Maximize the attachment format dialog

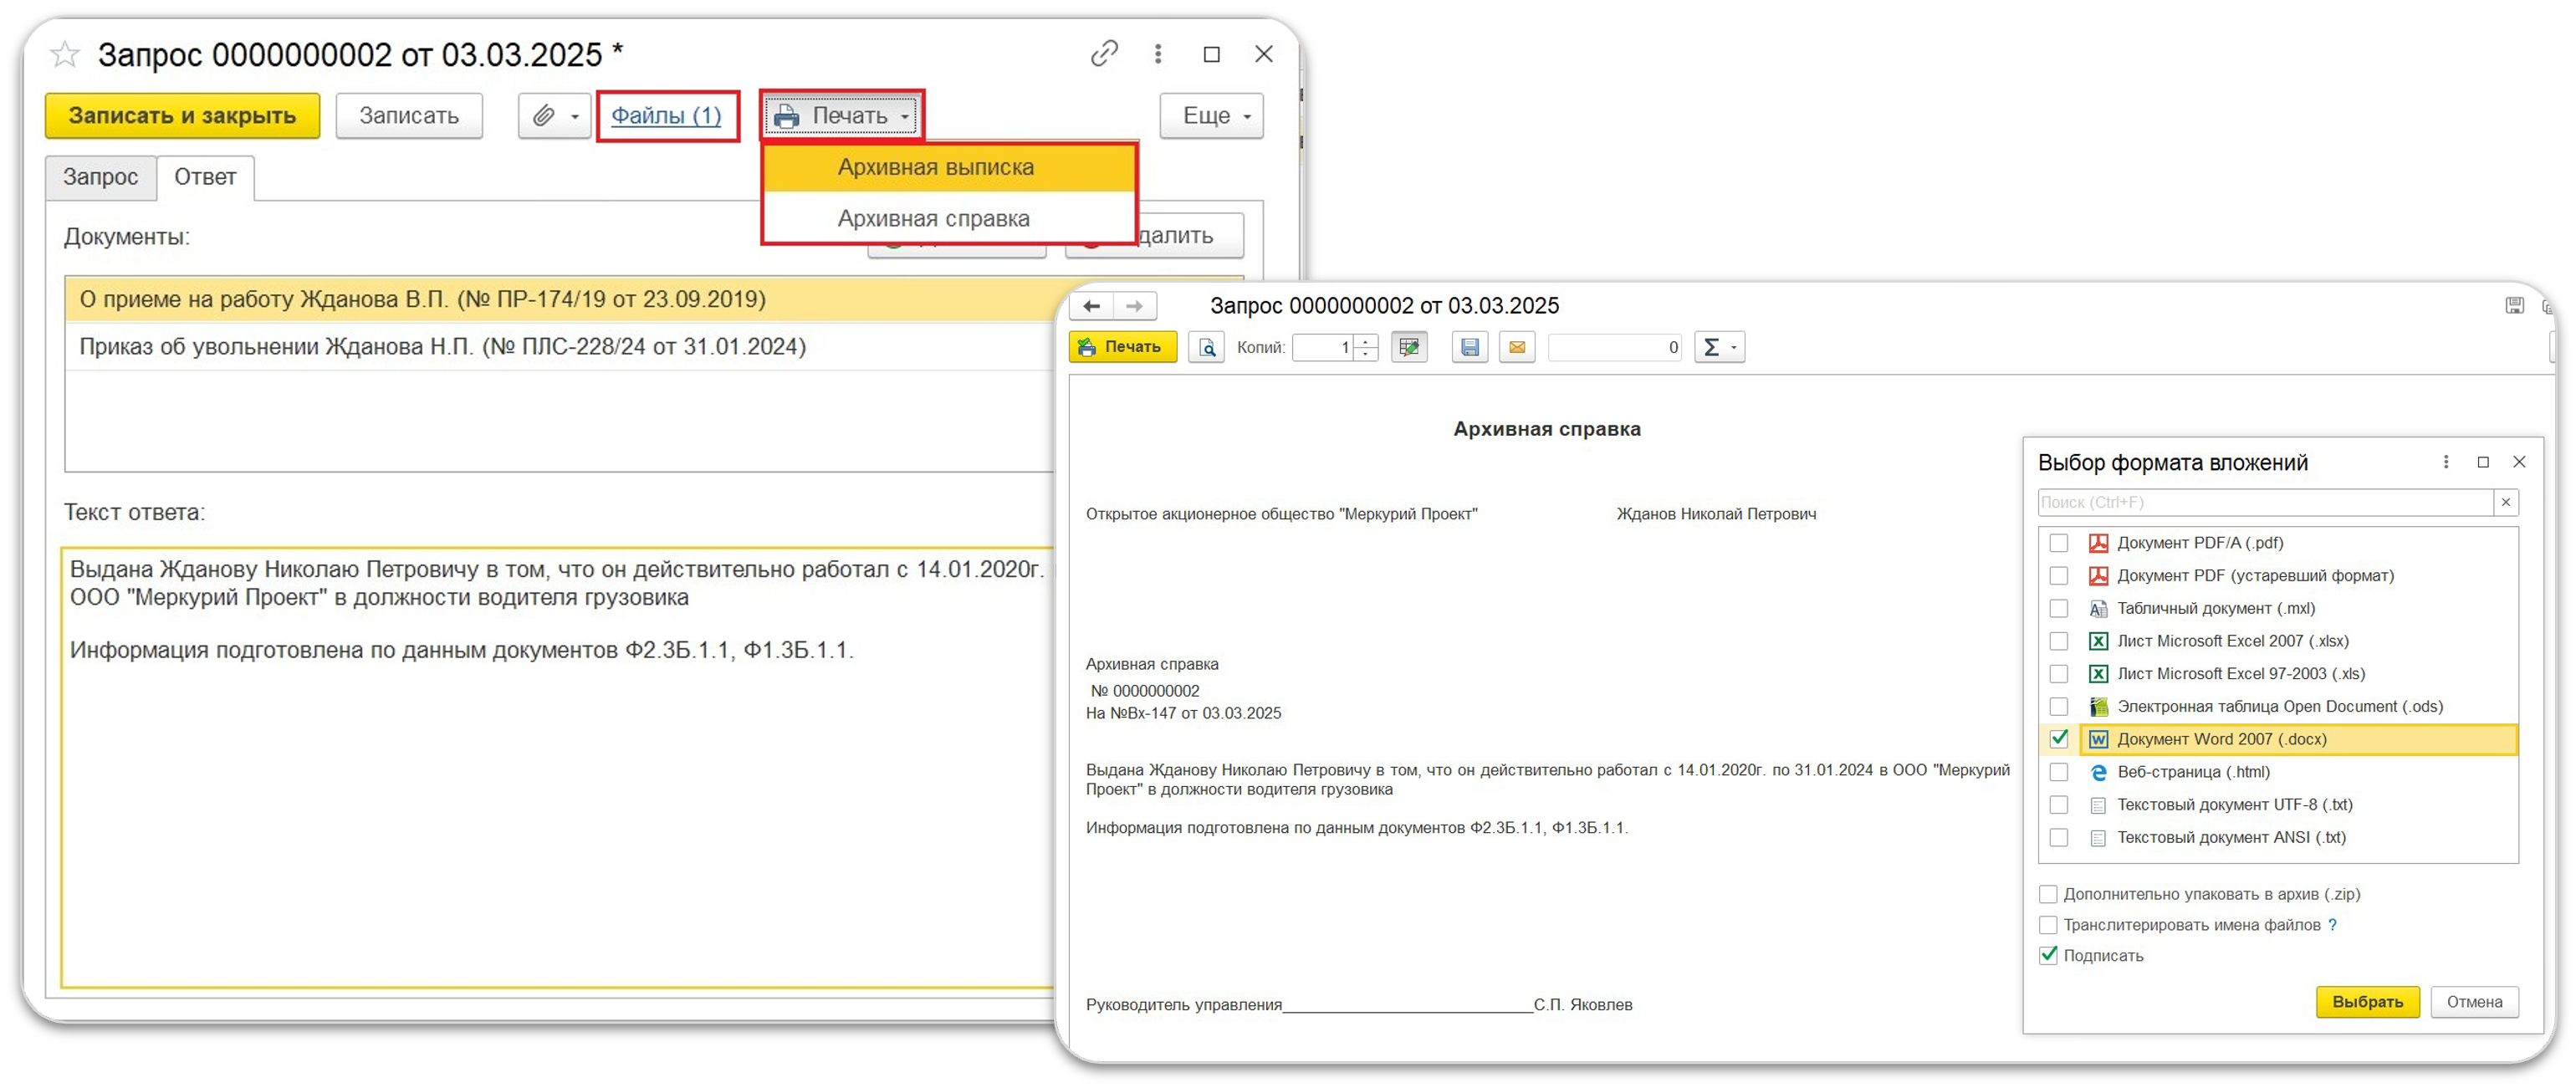(x=2483, y=462)
